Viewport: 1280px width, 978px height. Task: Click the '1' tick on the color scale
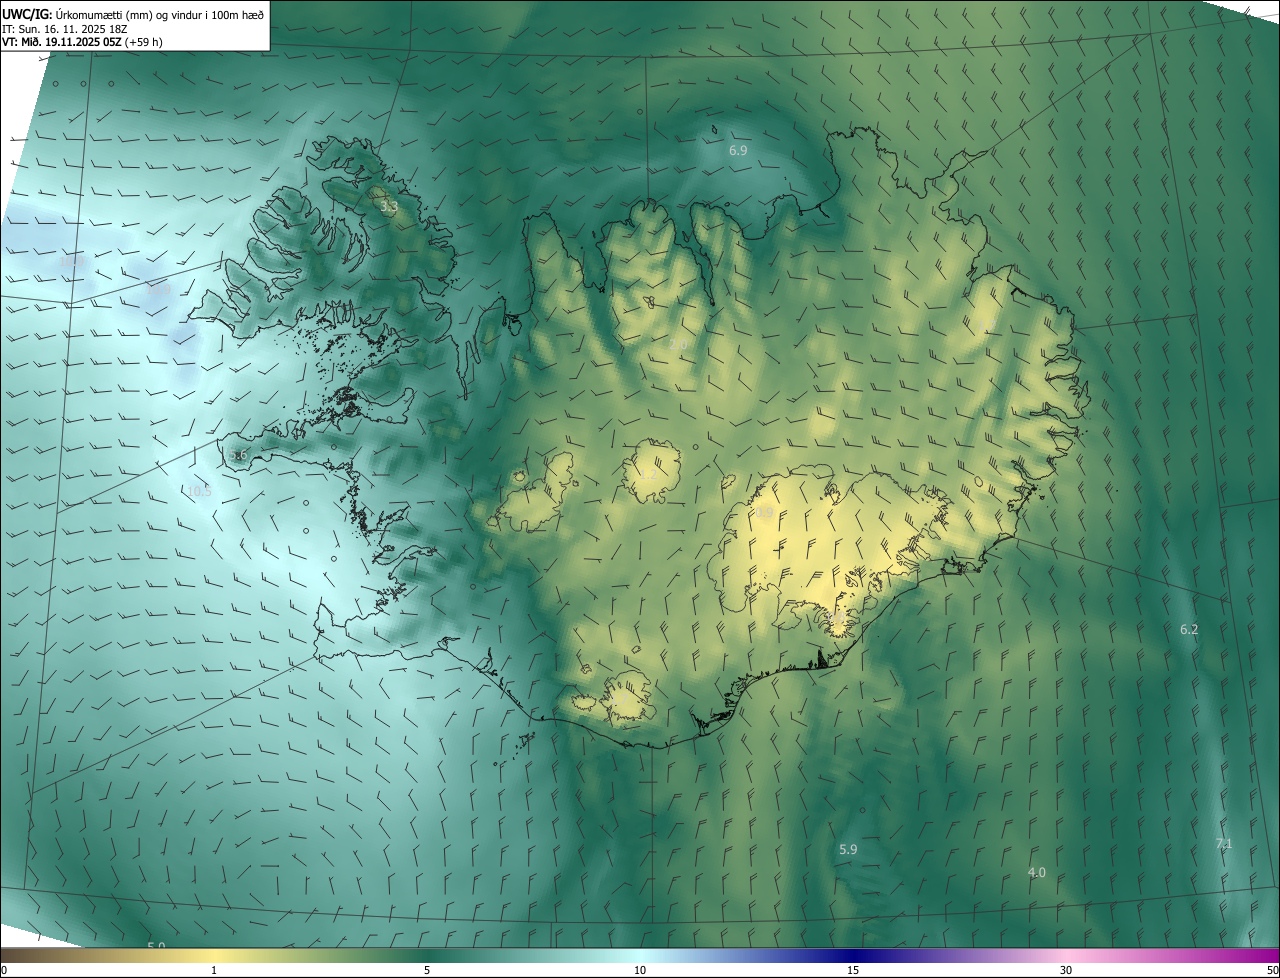coord(214,970)
